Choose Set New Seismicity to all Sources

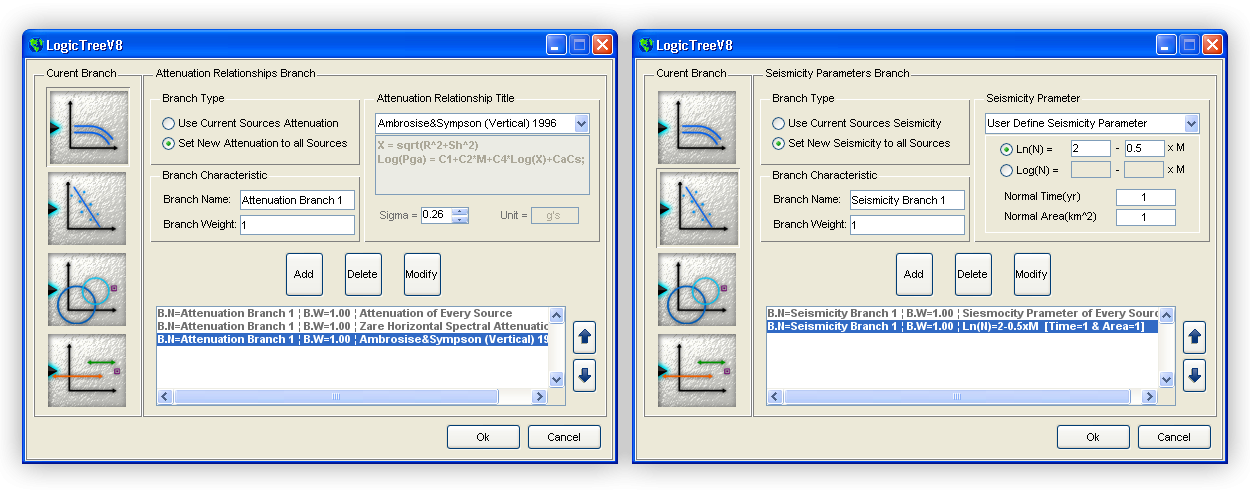point(779,143)
